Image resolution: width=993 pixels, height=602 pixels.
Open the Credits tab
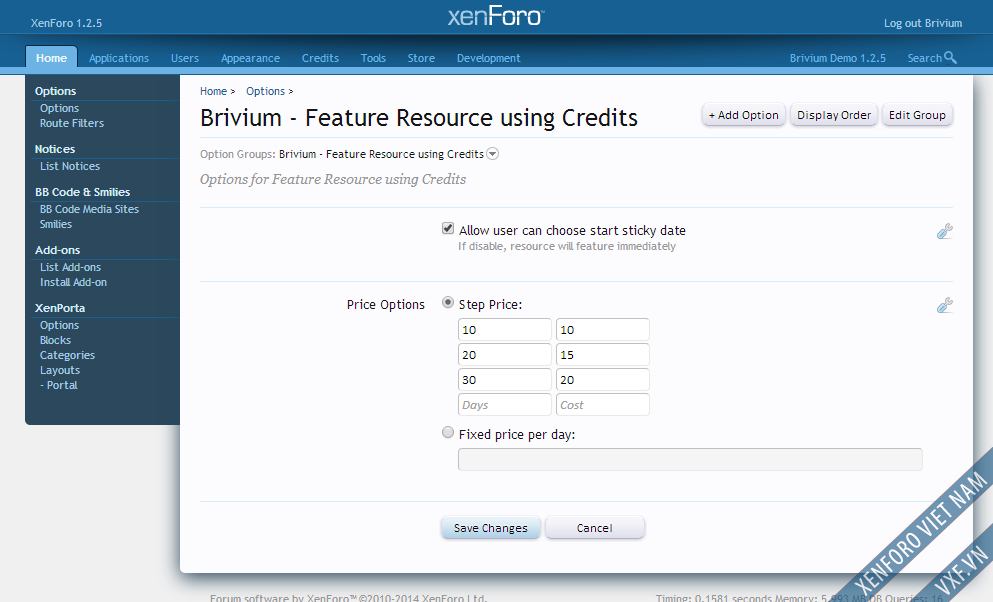tap(320, 58)
